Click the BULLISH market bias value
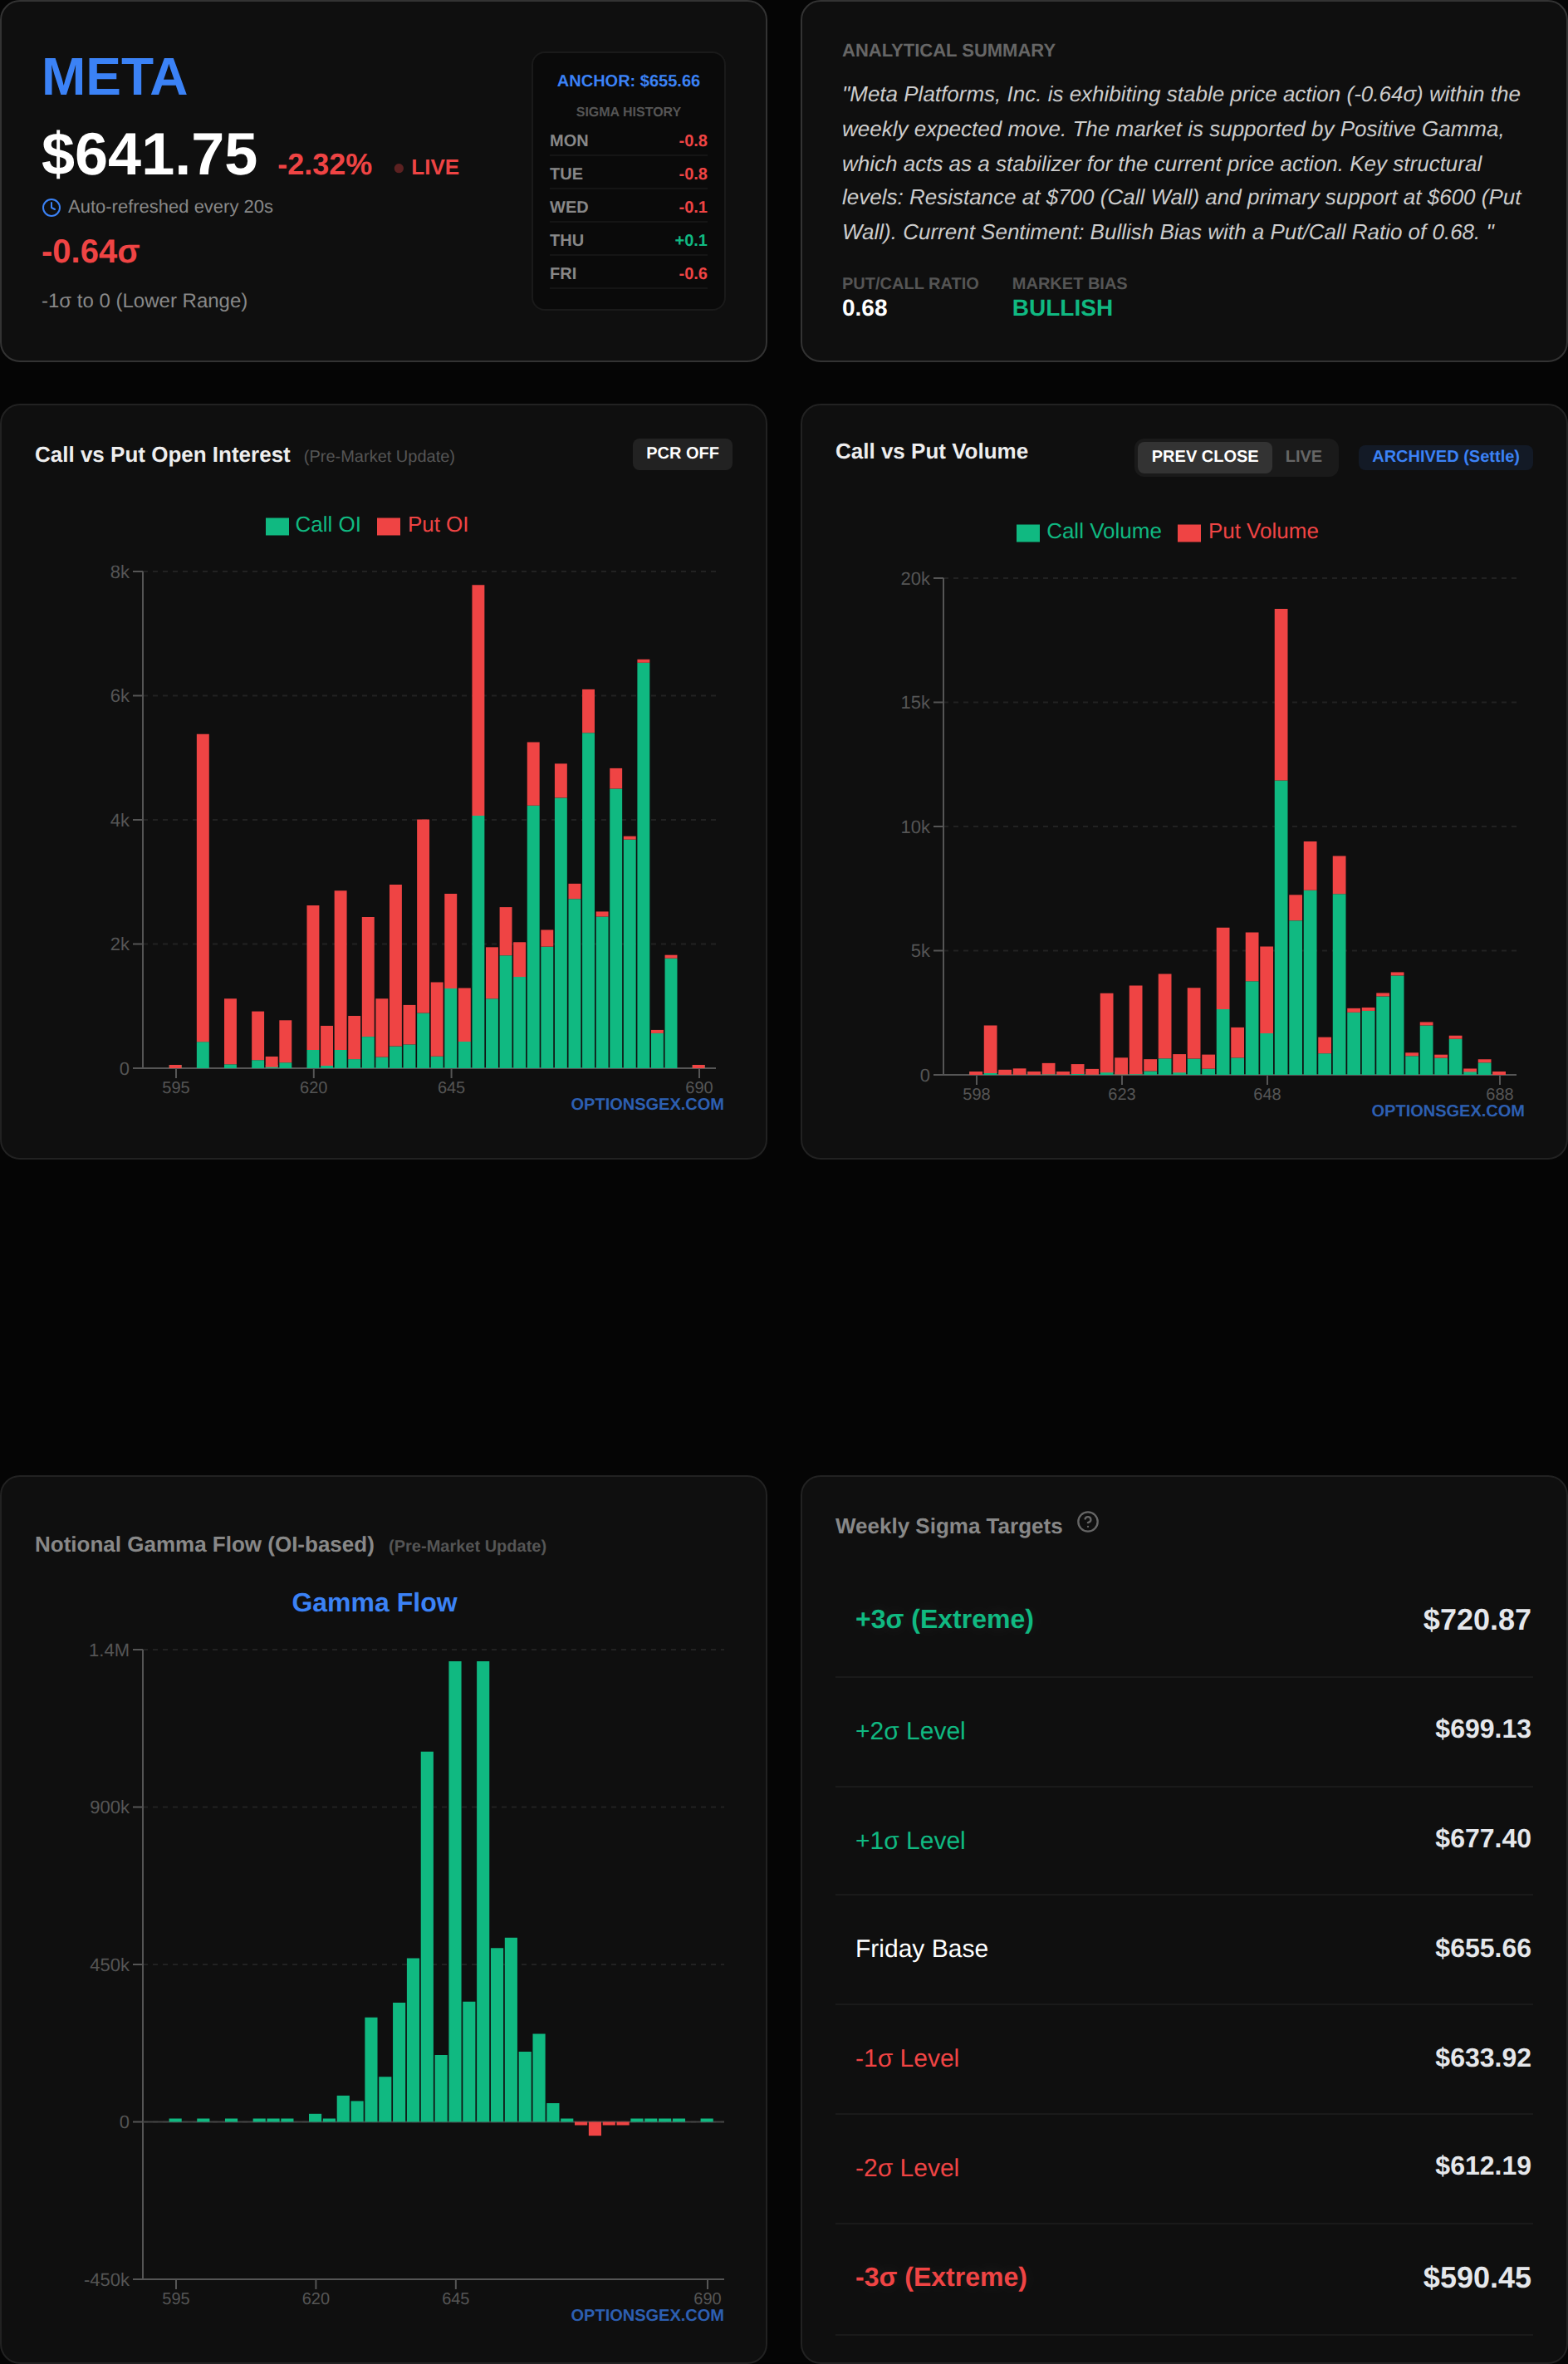 [1062, 308]
